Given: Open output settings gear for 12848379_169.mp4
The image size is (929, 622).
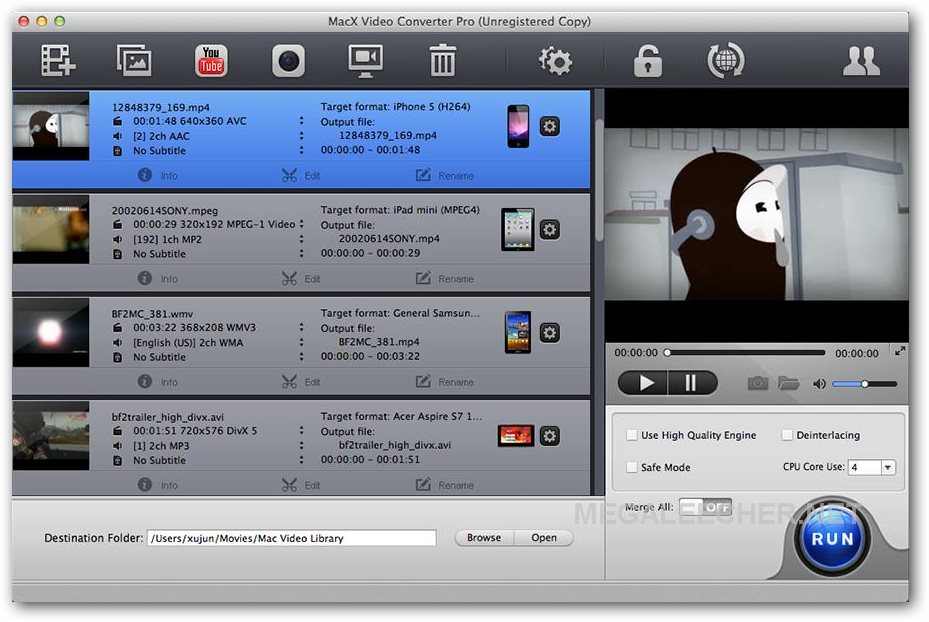Looking at the screenshot, I should point(549,126).
